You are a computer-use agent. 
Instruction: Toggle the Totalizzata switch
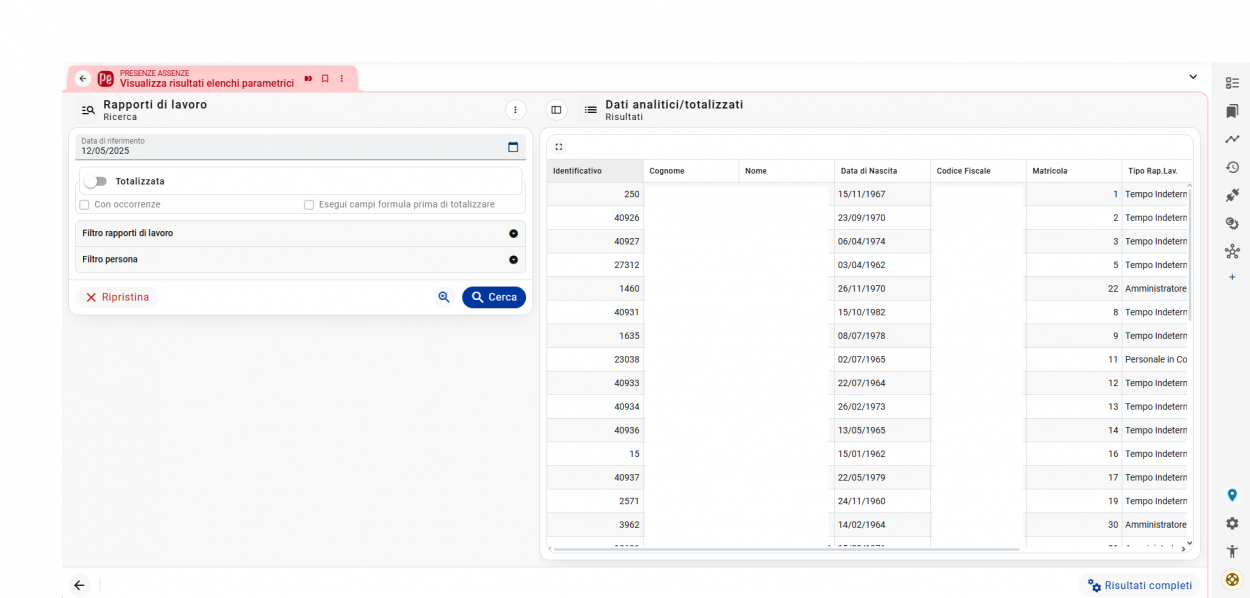click(x=96, y=181)
